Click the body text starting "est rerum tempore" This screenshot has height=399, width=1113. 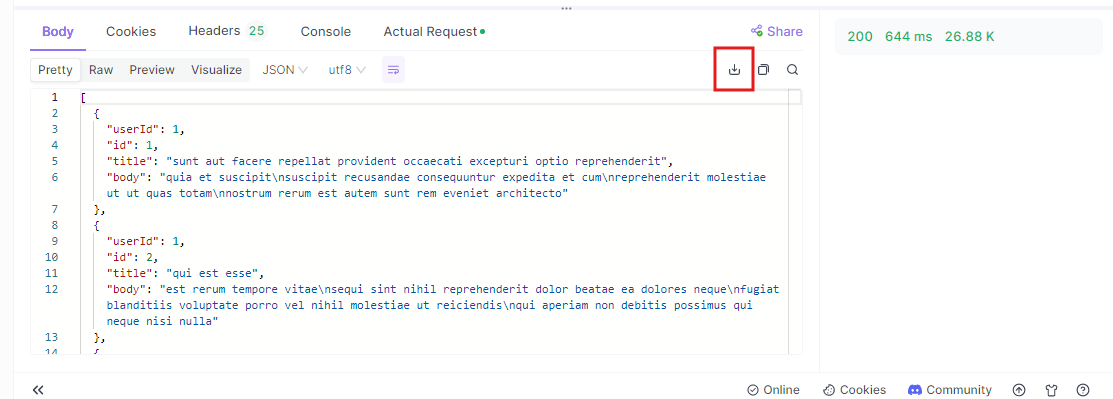(443, 305)
